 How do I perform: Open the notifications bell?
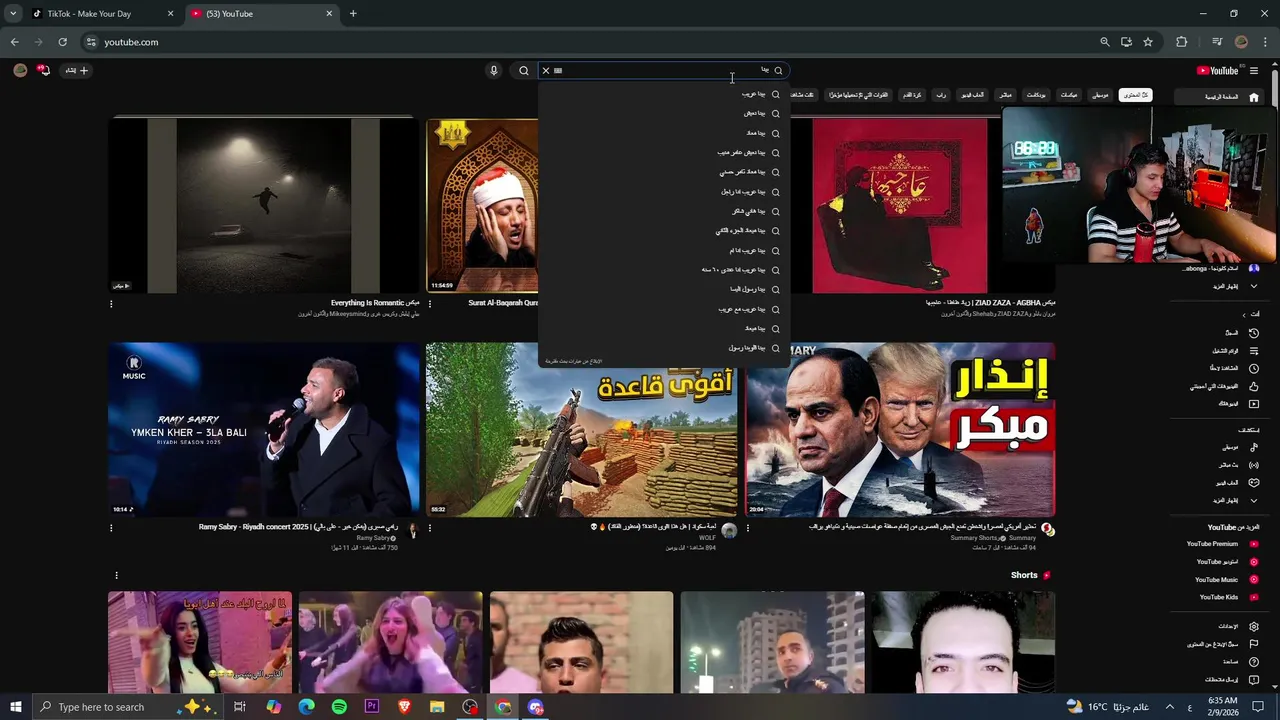[43, 70]
